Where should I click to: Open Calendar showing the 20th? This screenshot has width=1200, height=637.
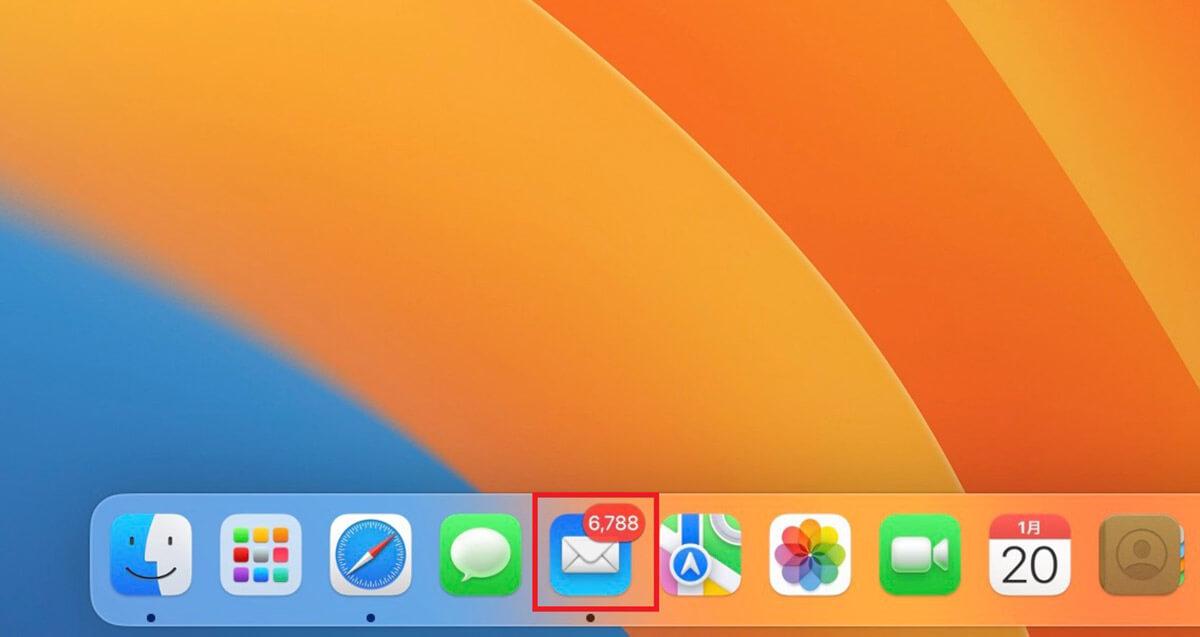pos(1030,555)
